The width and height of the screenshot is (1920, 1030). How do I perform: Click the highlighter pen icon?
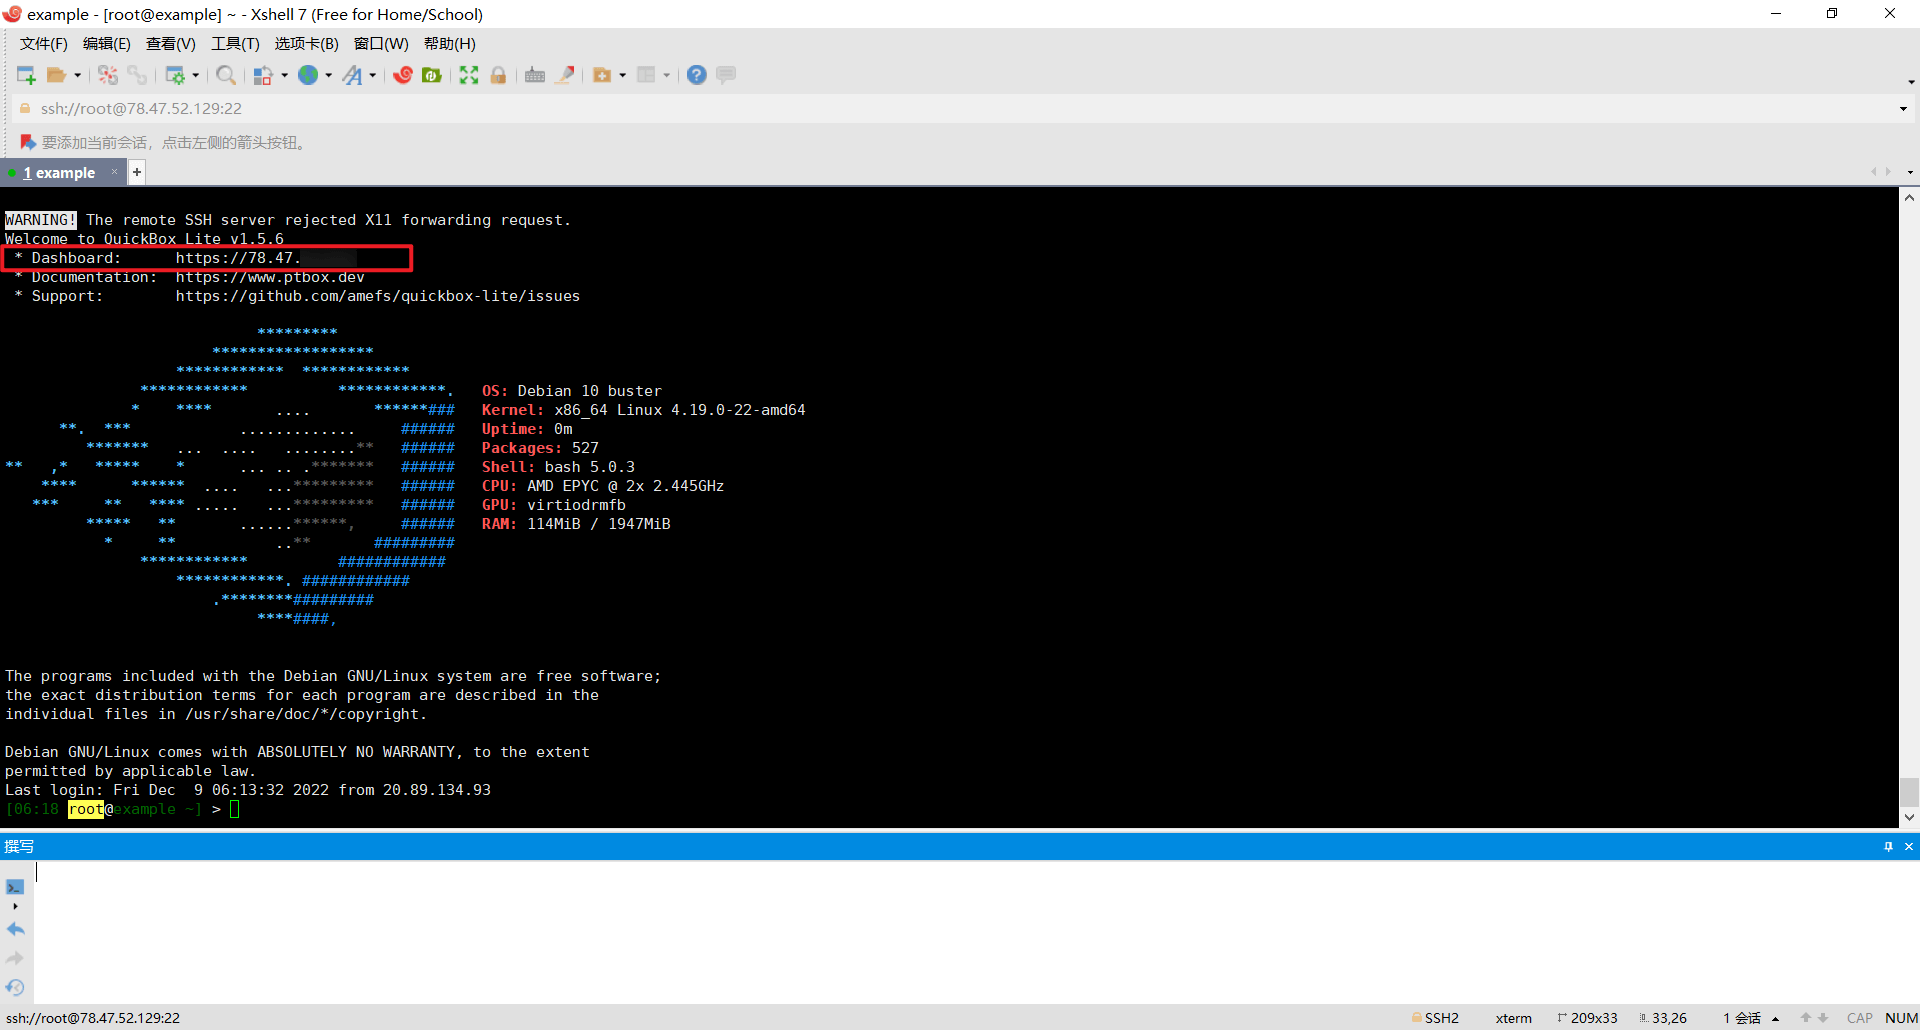pos(565,75)
